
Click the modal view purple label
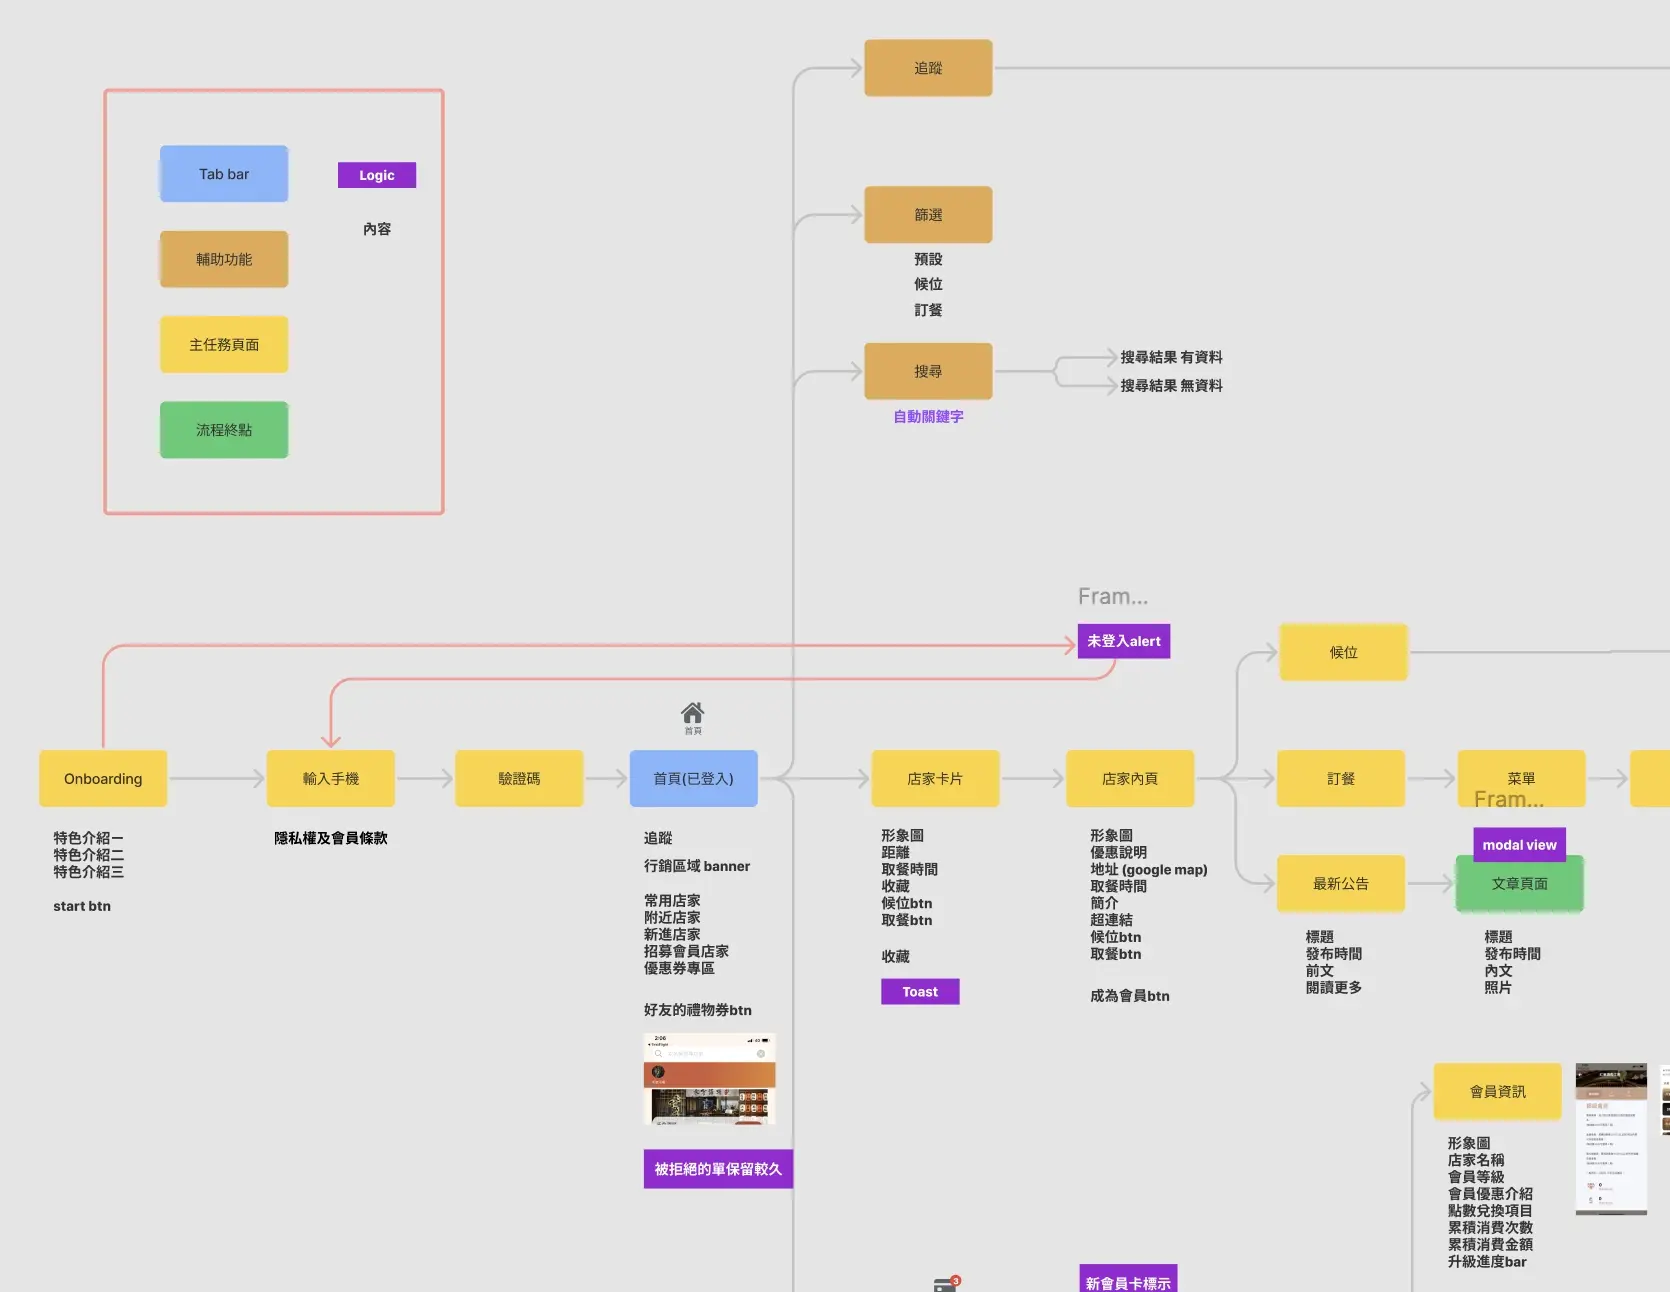(x=1519, y=845)
